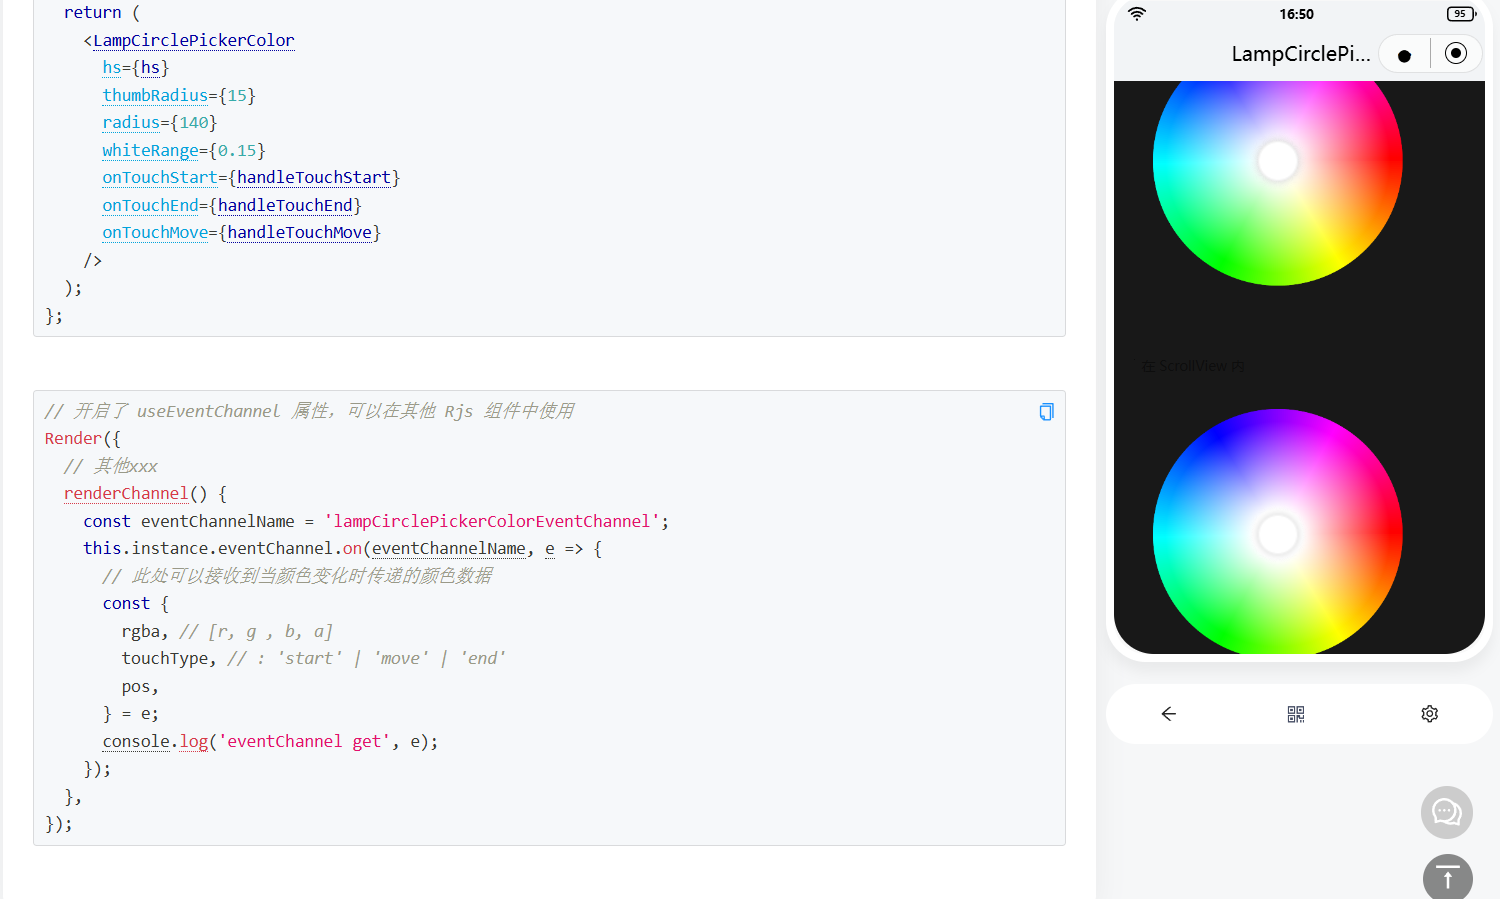This screenshot has width=1500, height=899.
Task: Copy the Render code block using copy icon
Action: coord(1046,412)
